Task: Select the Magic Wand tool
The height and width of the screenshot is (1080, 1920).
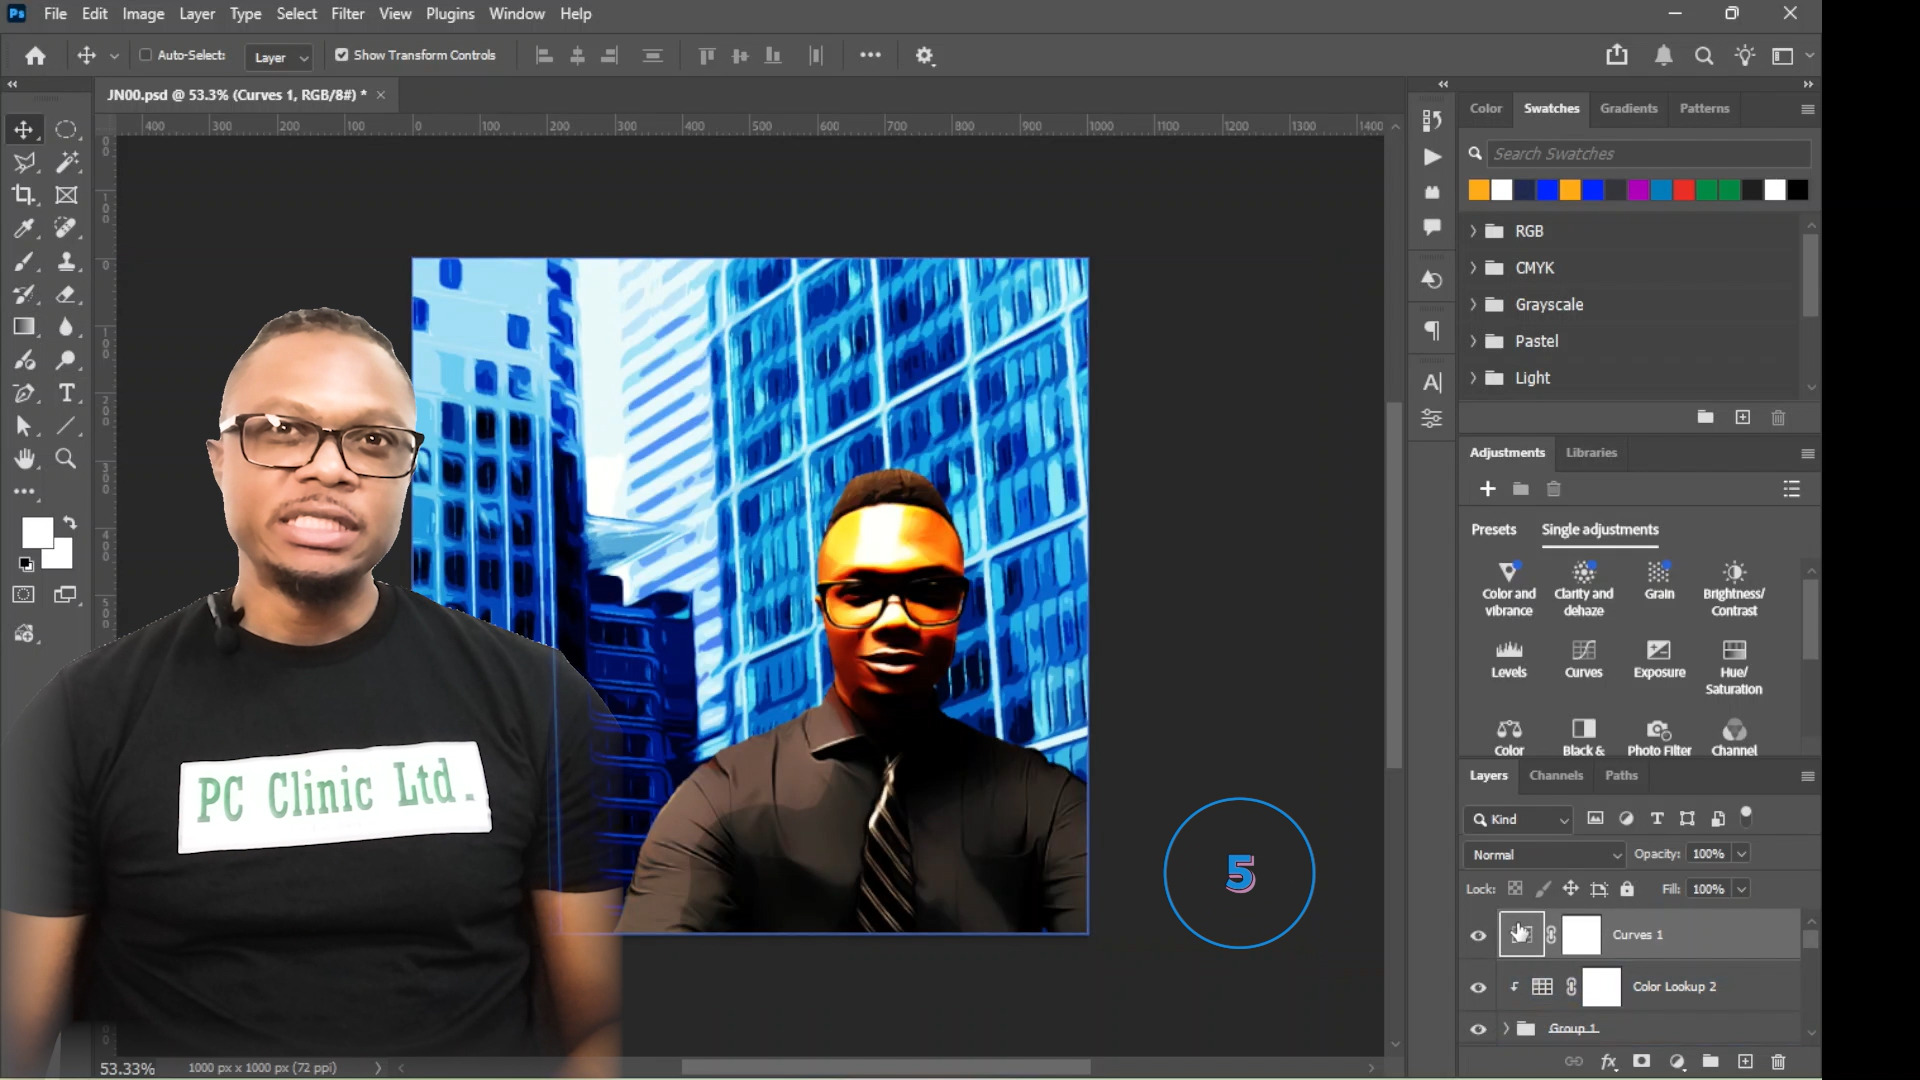Action: 66,162
